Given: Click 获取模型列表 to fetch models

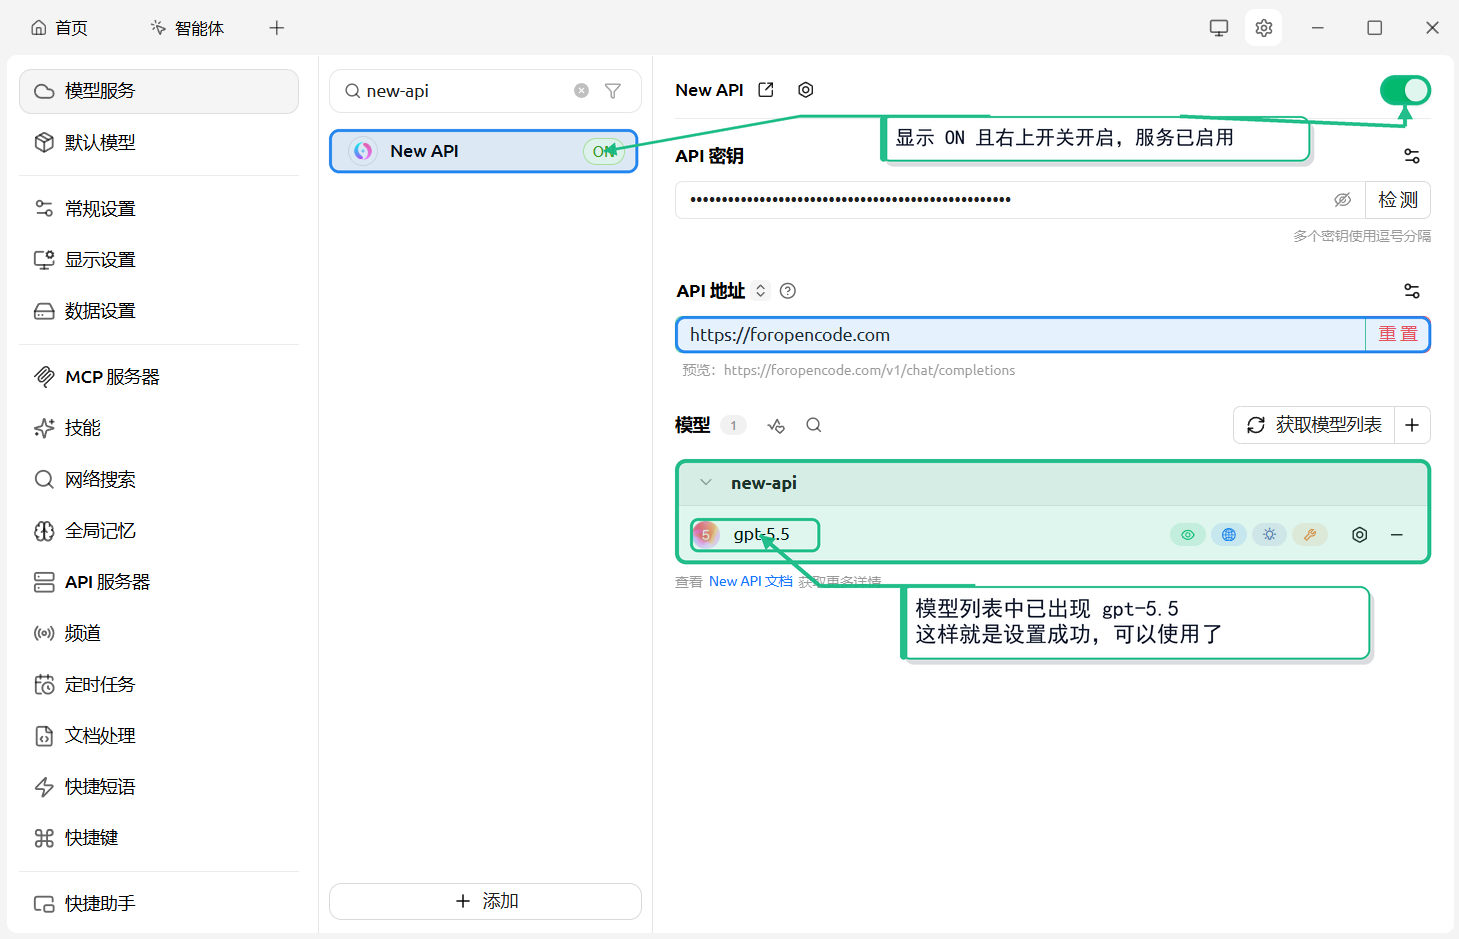Looking at the screenshot, I should pos(1314,425).
